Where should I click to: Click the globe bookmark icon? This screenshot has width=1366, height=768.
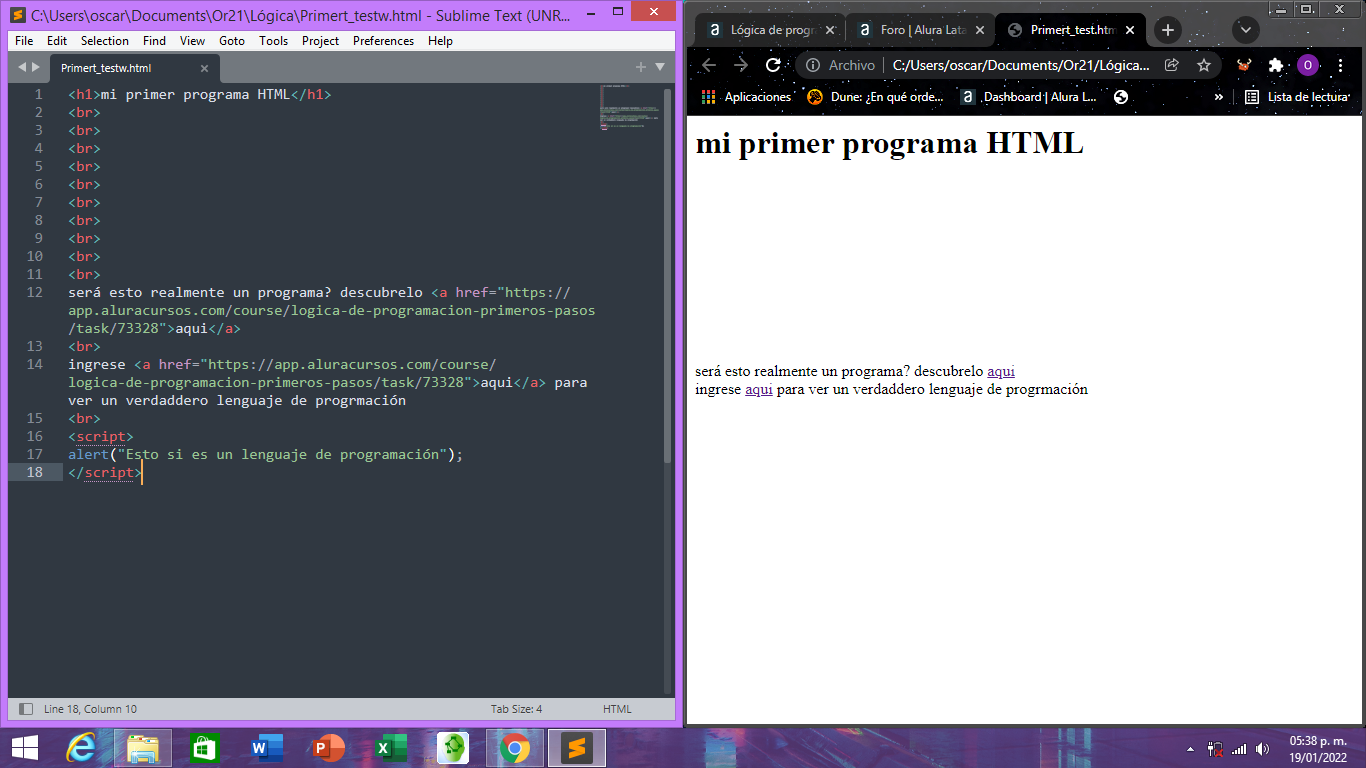pyautogui.click(x=1121, y=97)
